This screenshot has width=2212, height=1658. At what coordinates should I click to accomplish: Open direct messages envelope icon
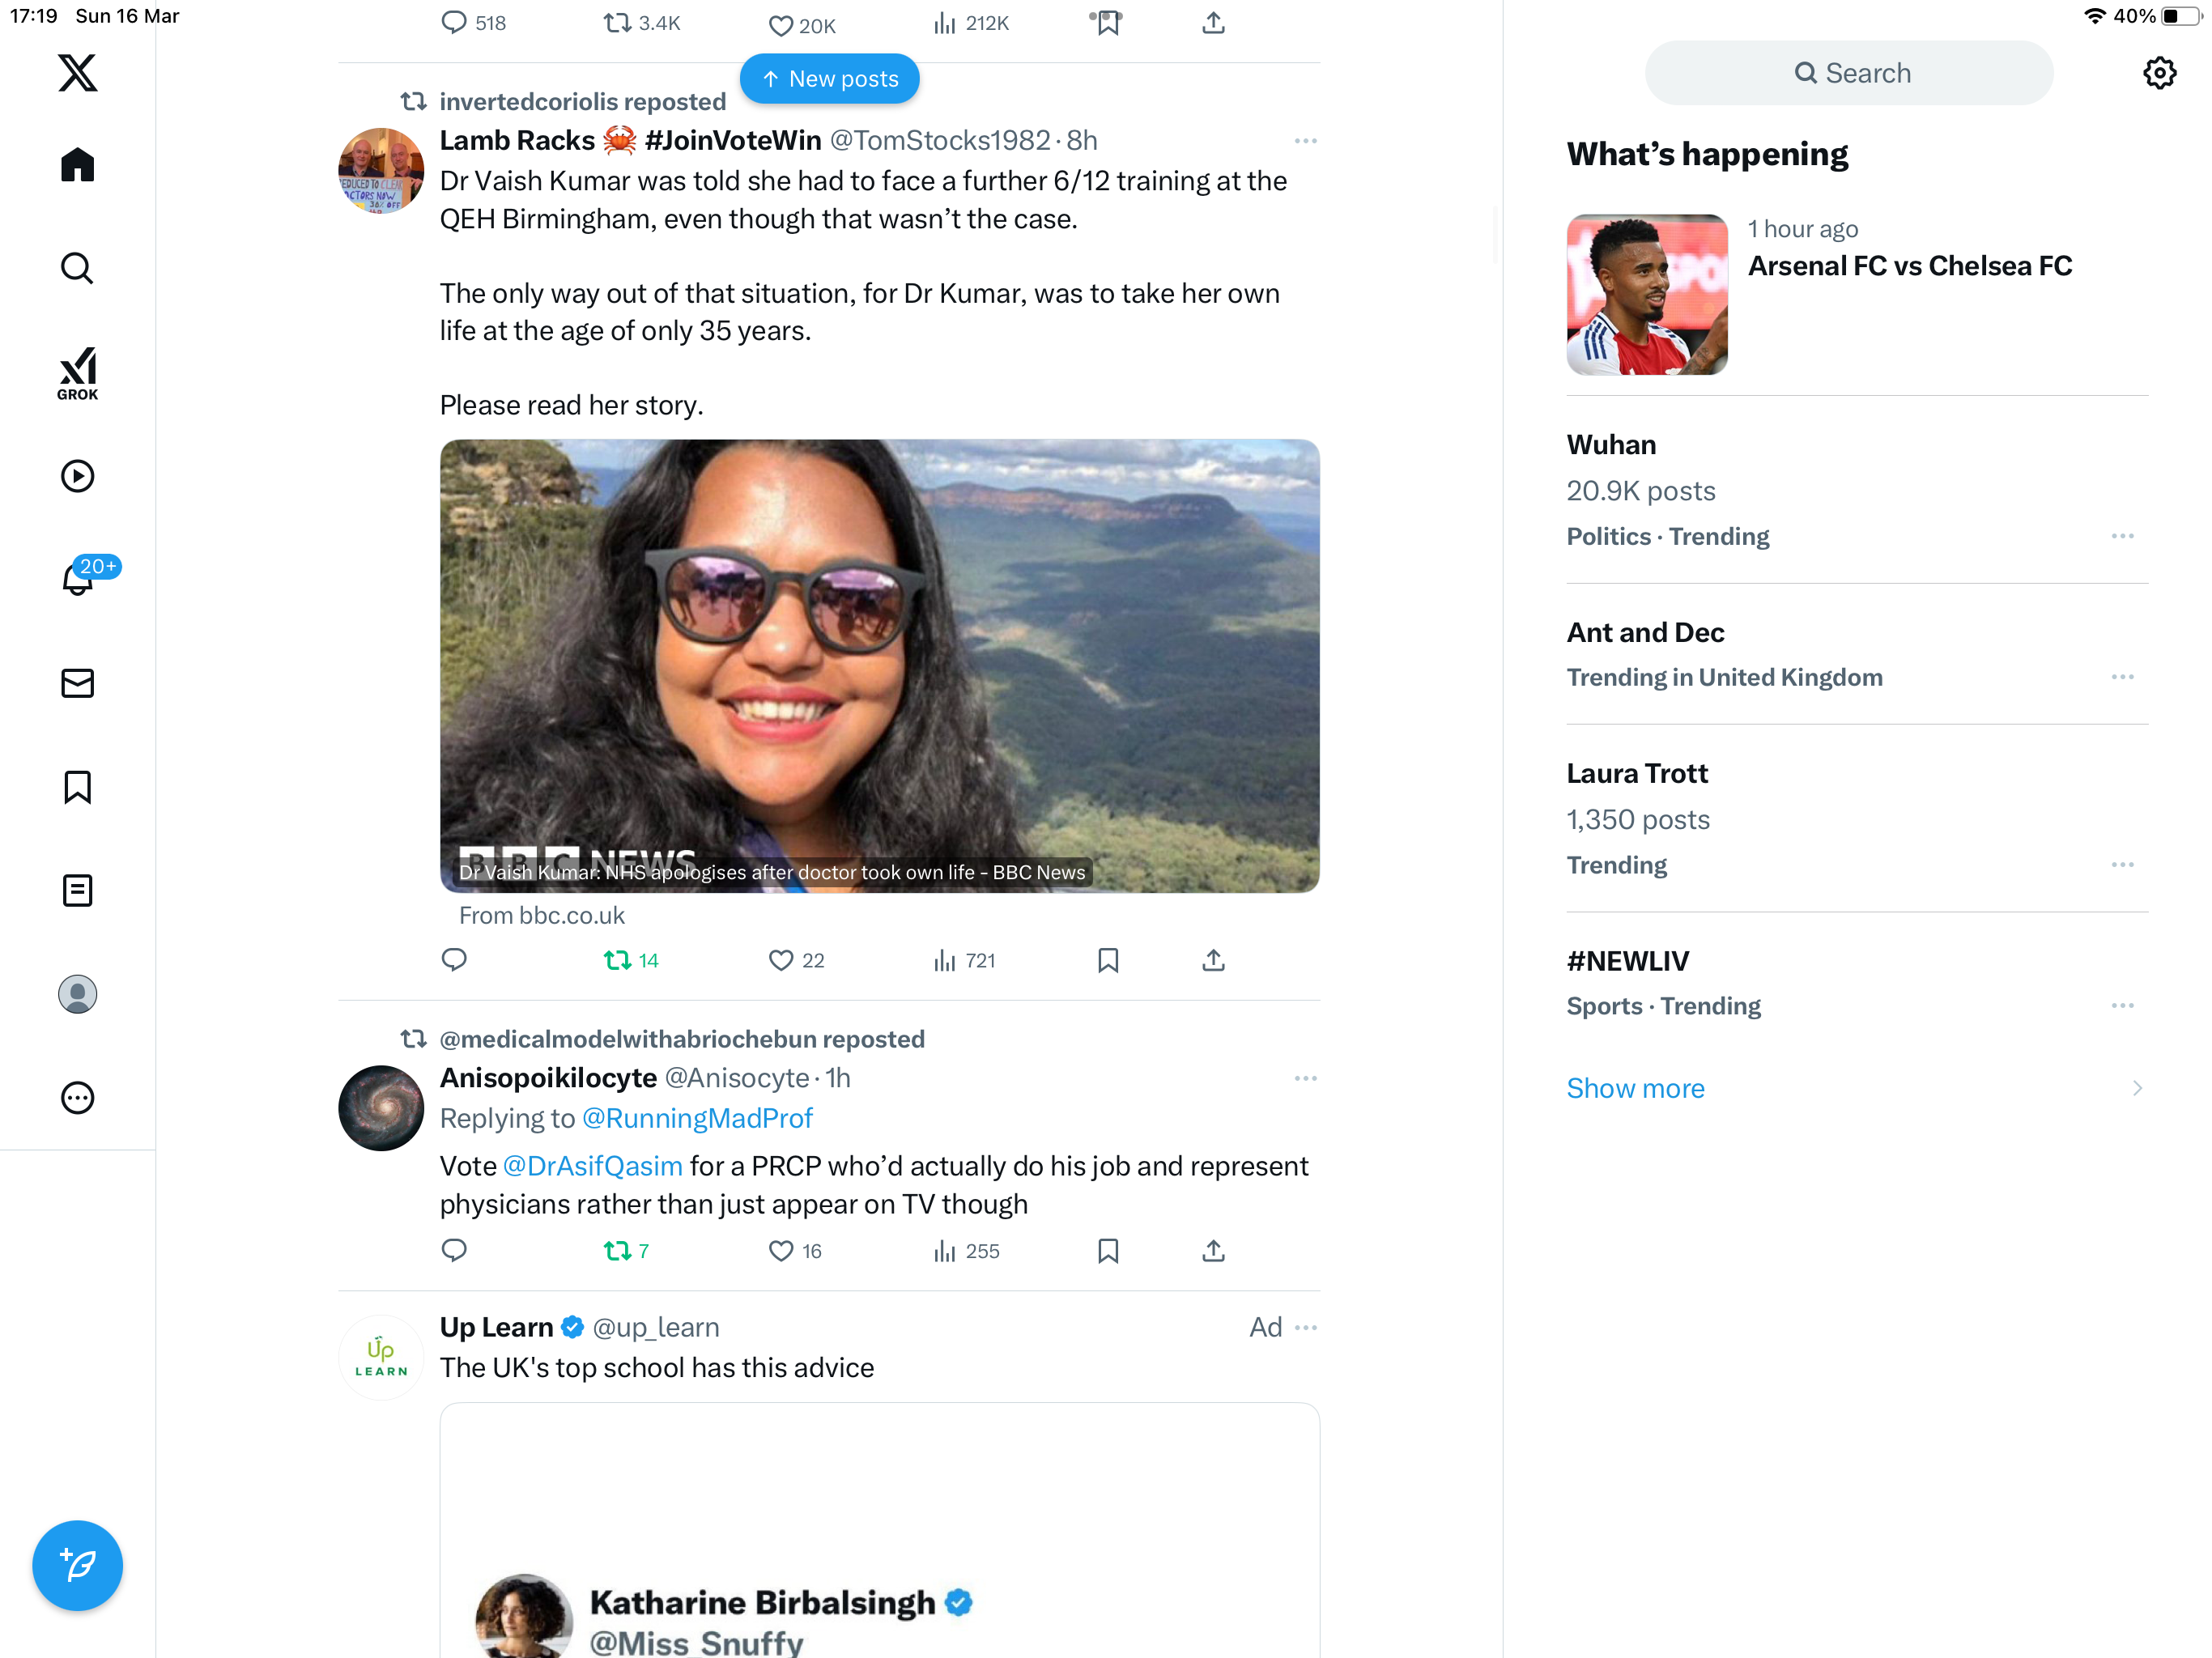(x=77, y=683)
